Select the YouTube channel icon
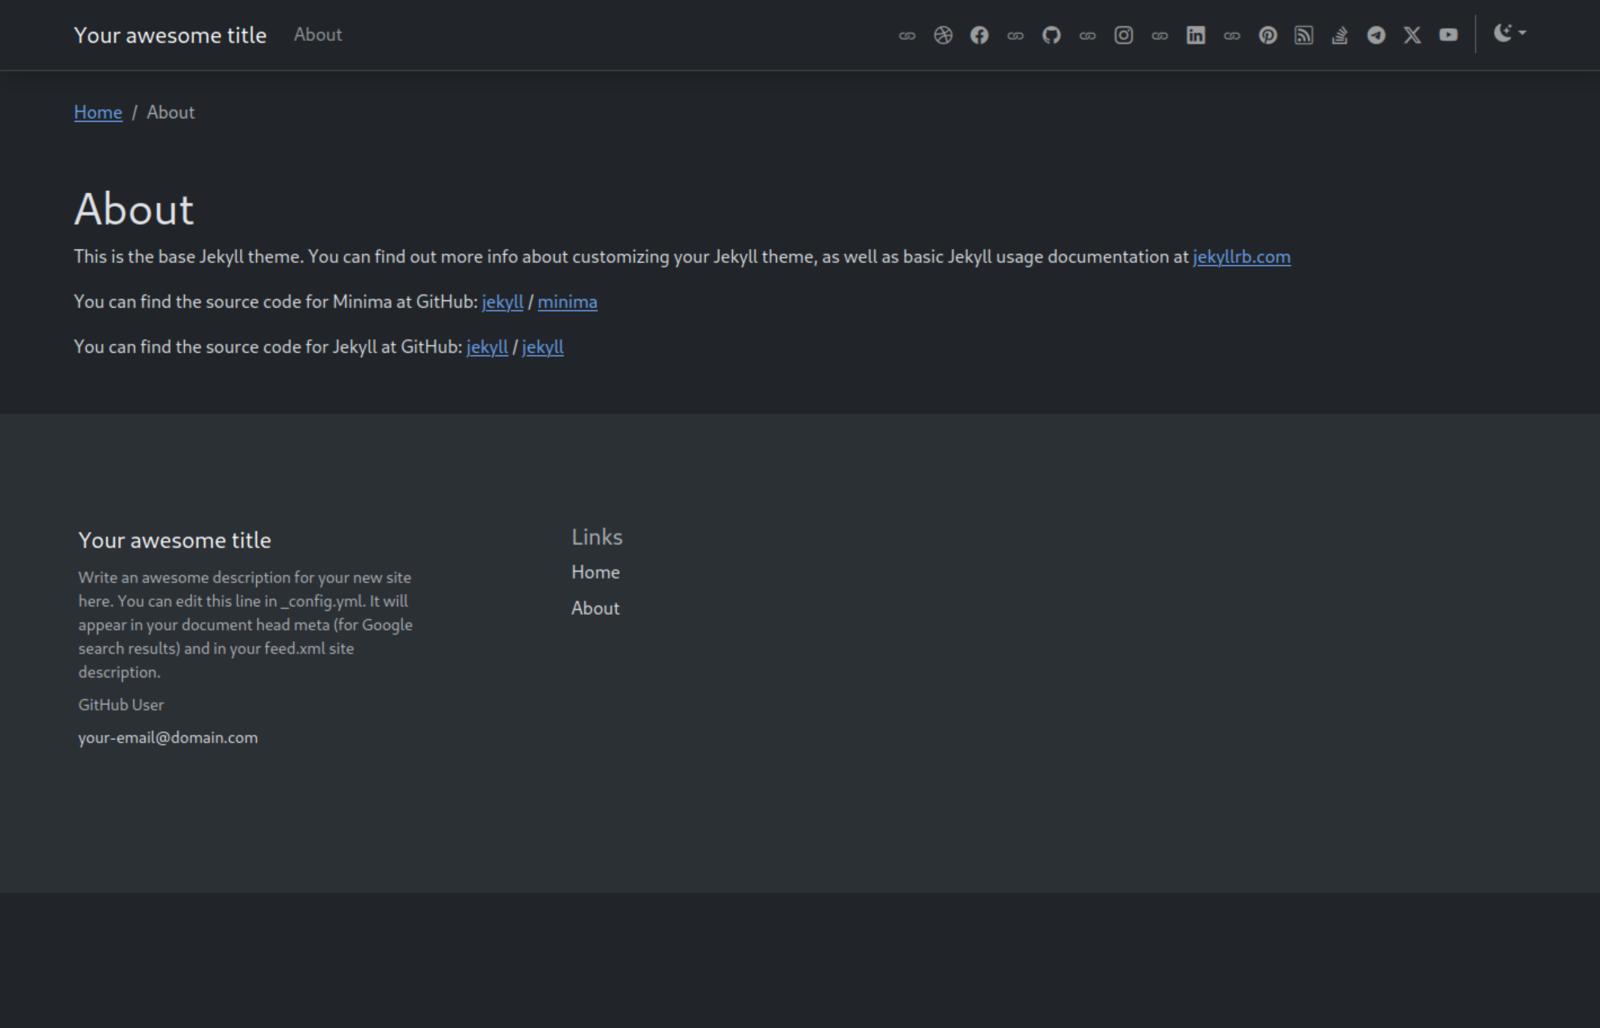This screenshot has height=1028, width=1600. 1448,35
